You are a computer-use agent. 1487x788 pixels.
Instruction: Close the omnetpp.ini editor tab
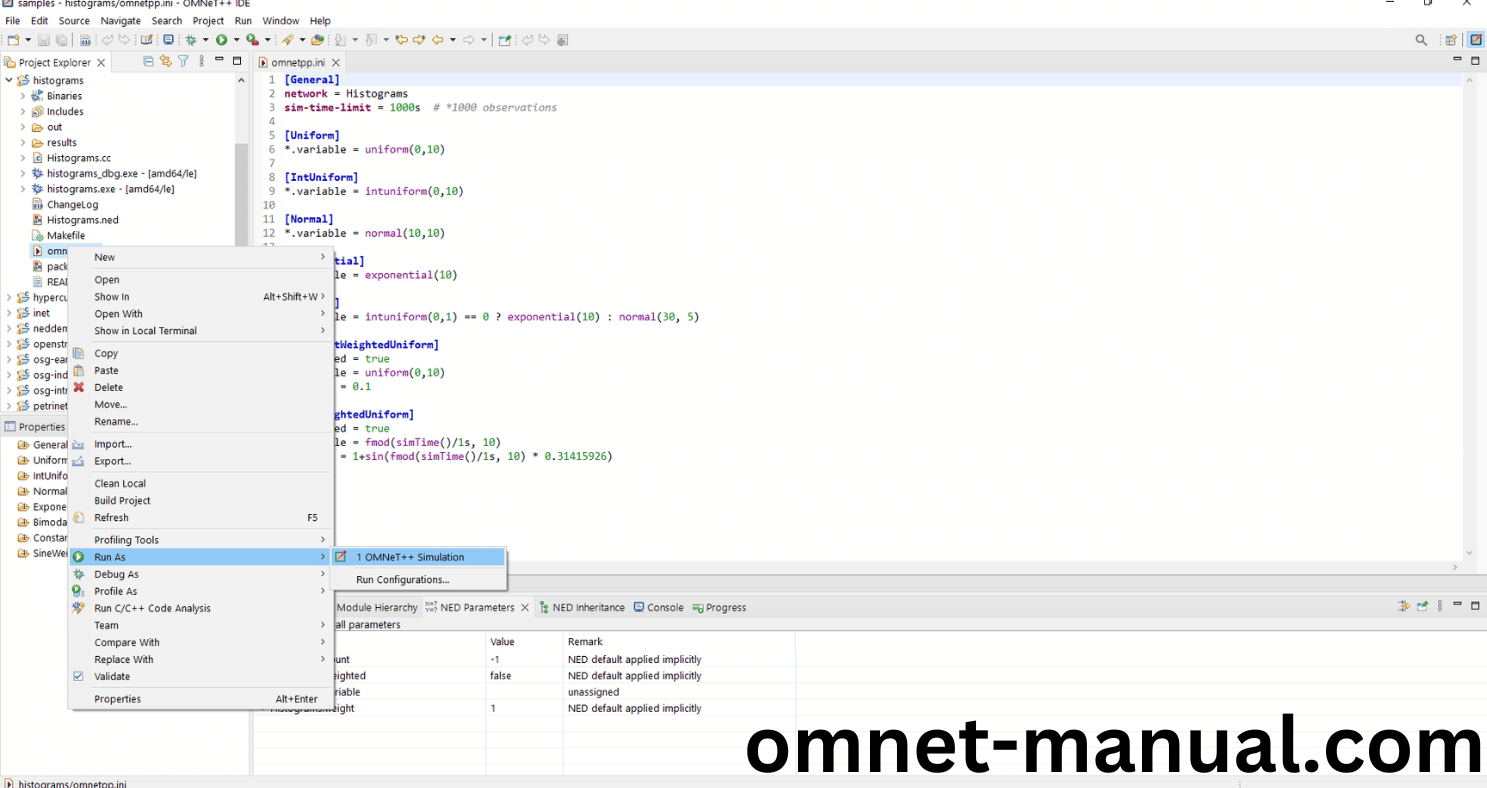335,62
